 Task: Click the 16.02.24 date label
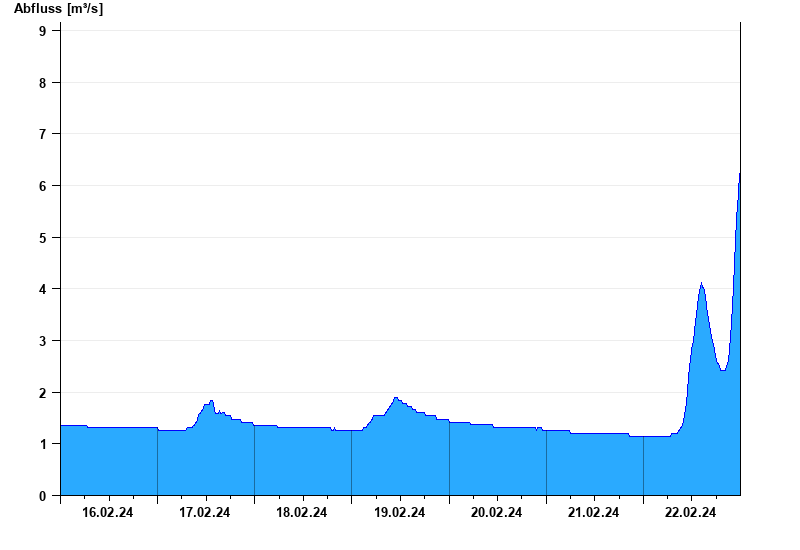tap(108, 512)
